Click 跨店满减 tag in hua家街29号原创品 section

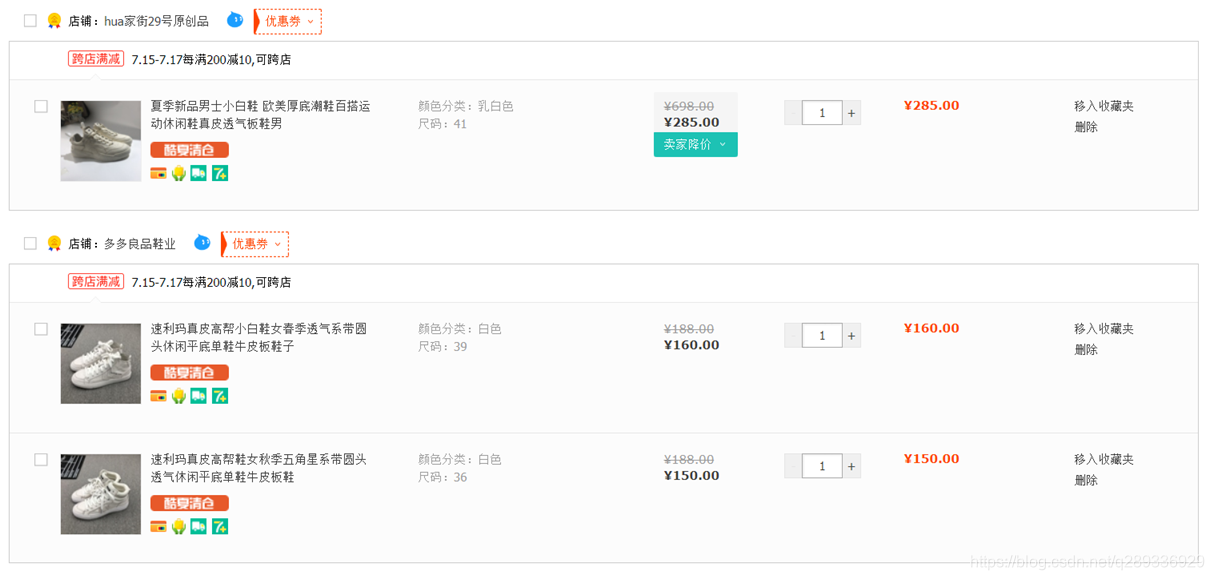click(96, 59)
